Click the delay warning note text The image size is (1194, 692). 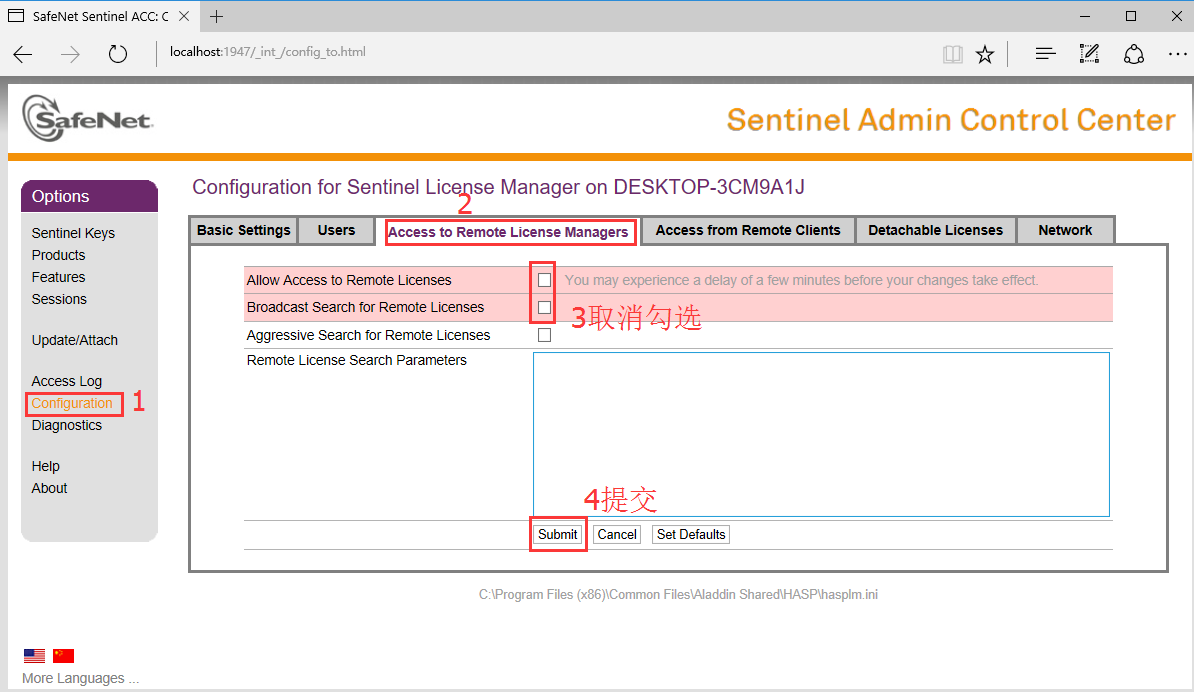pyautogui.click(x=801, y=280)
